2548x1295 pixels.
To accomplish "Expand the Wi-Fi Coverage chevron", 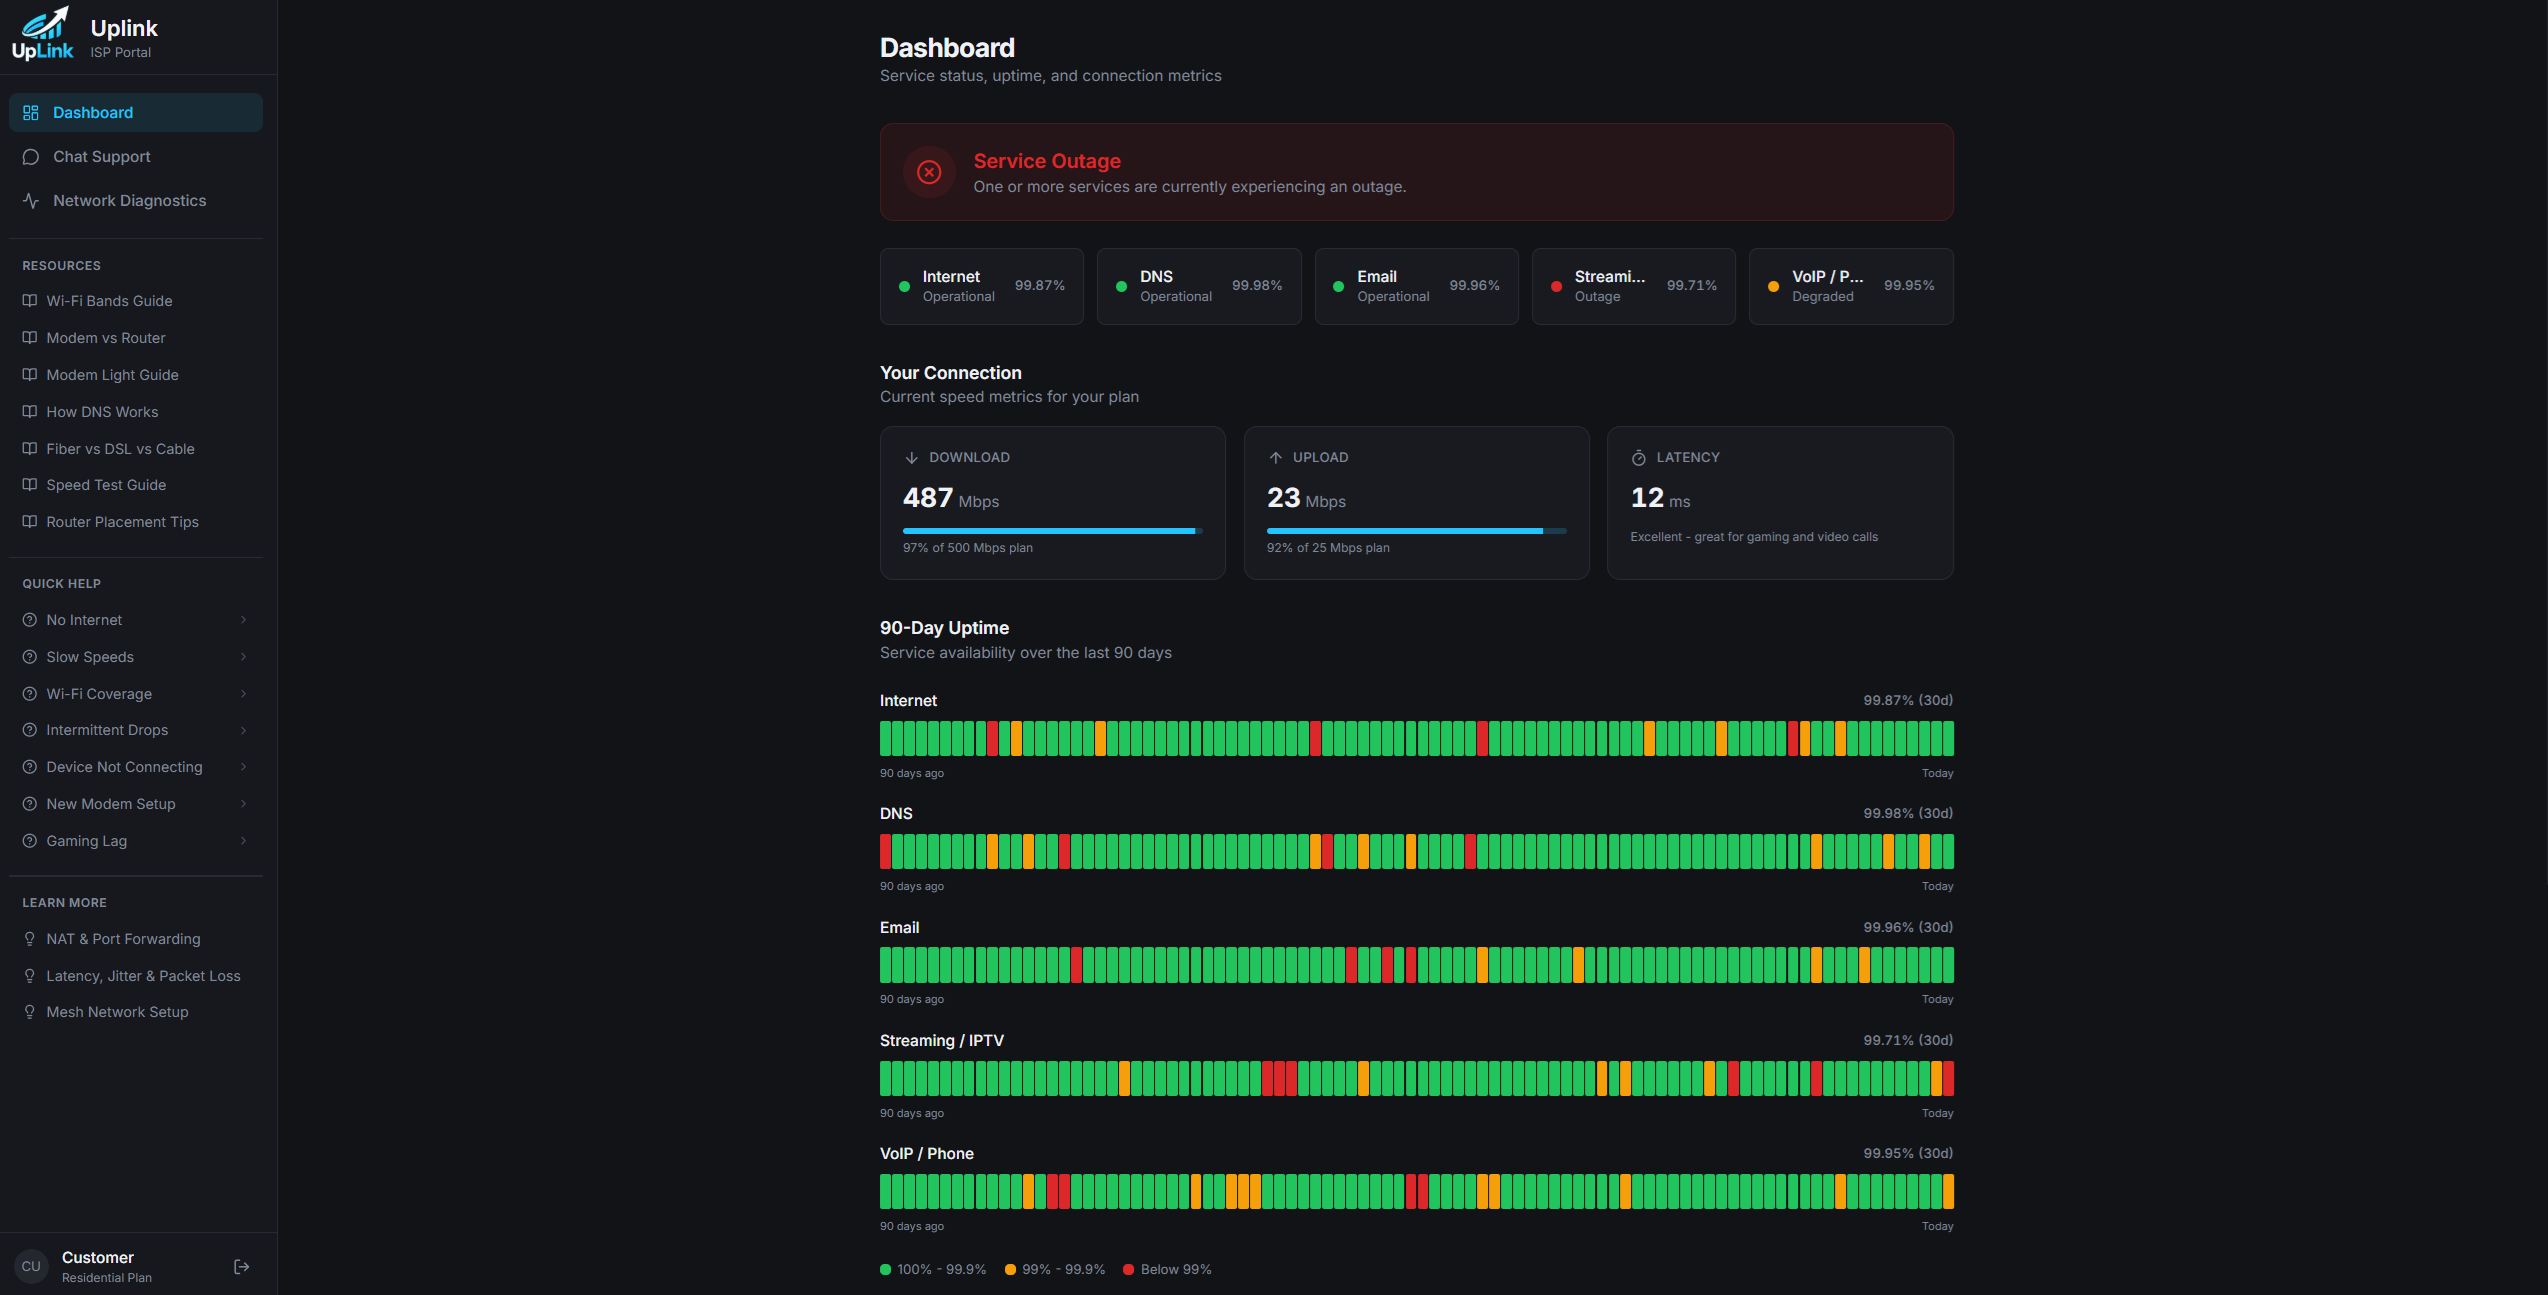I will (243, 694).
